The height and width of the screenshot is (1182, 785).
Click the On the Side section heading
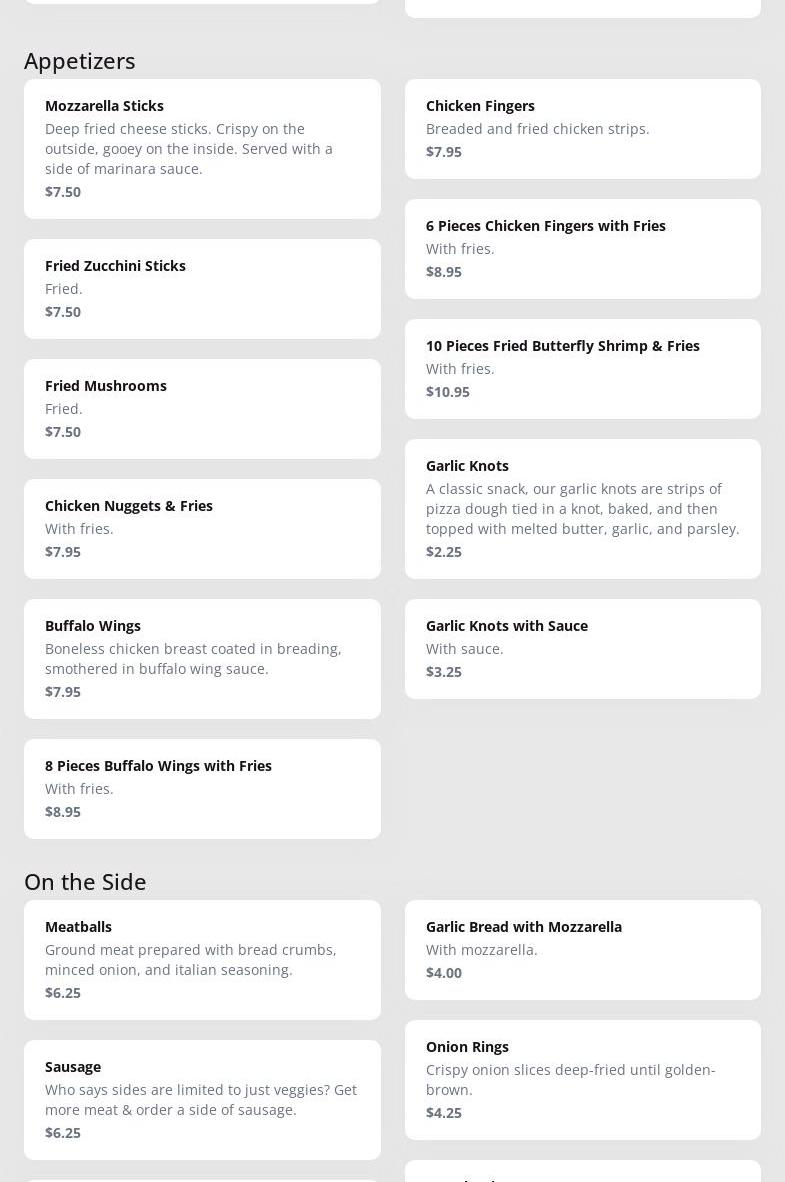click(x=85, y=882)
